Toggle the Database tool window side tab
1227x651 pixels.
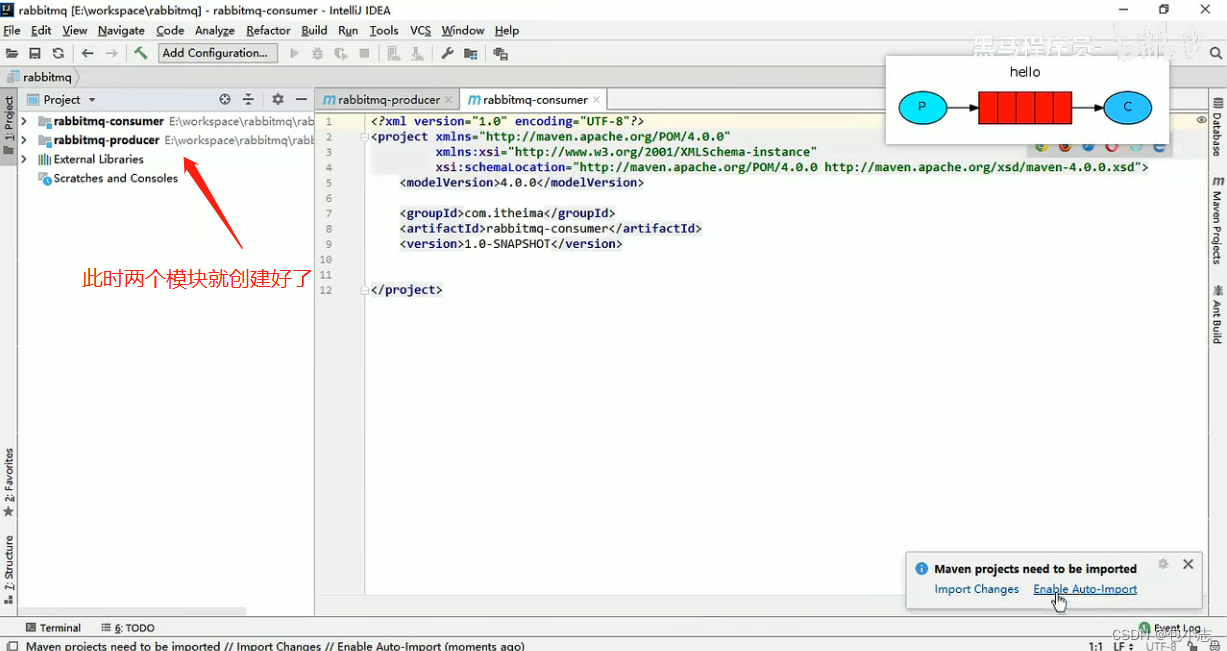click(x=1217, y=127)
